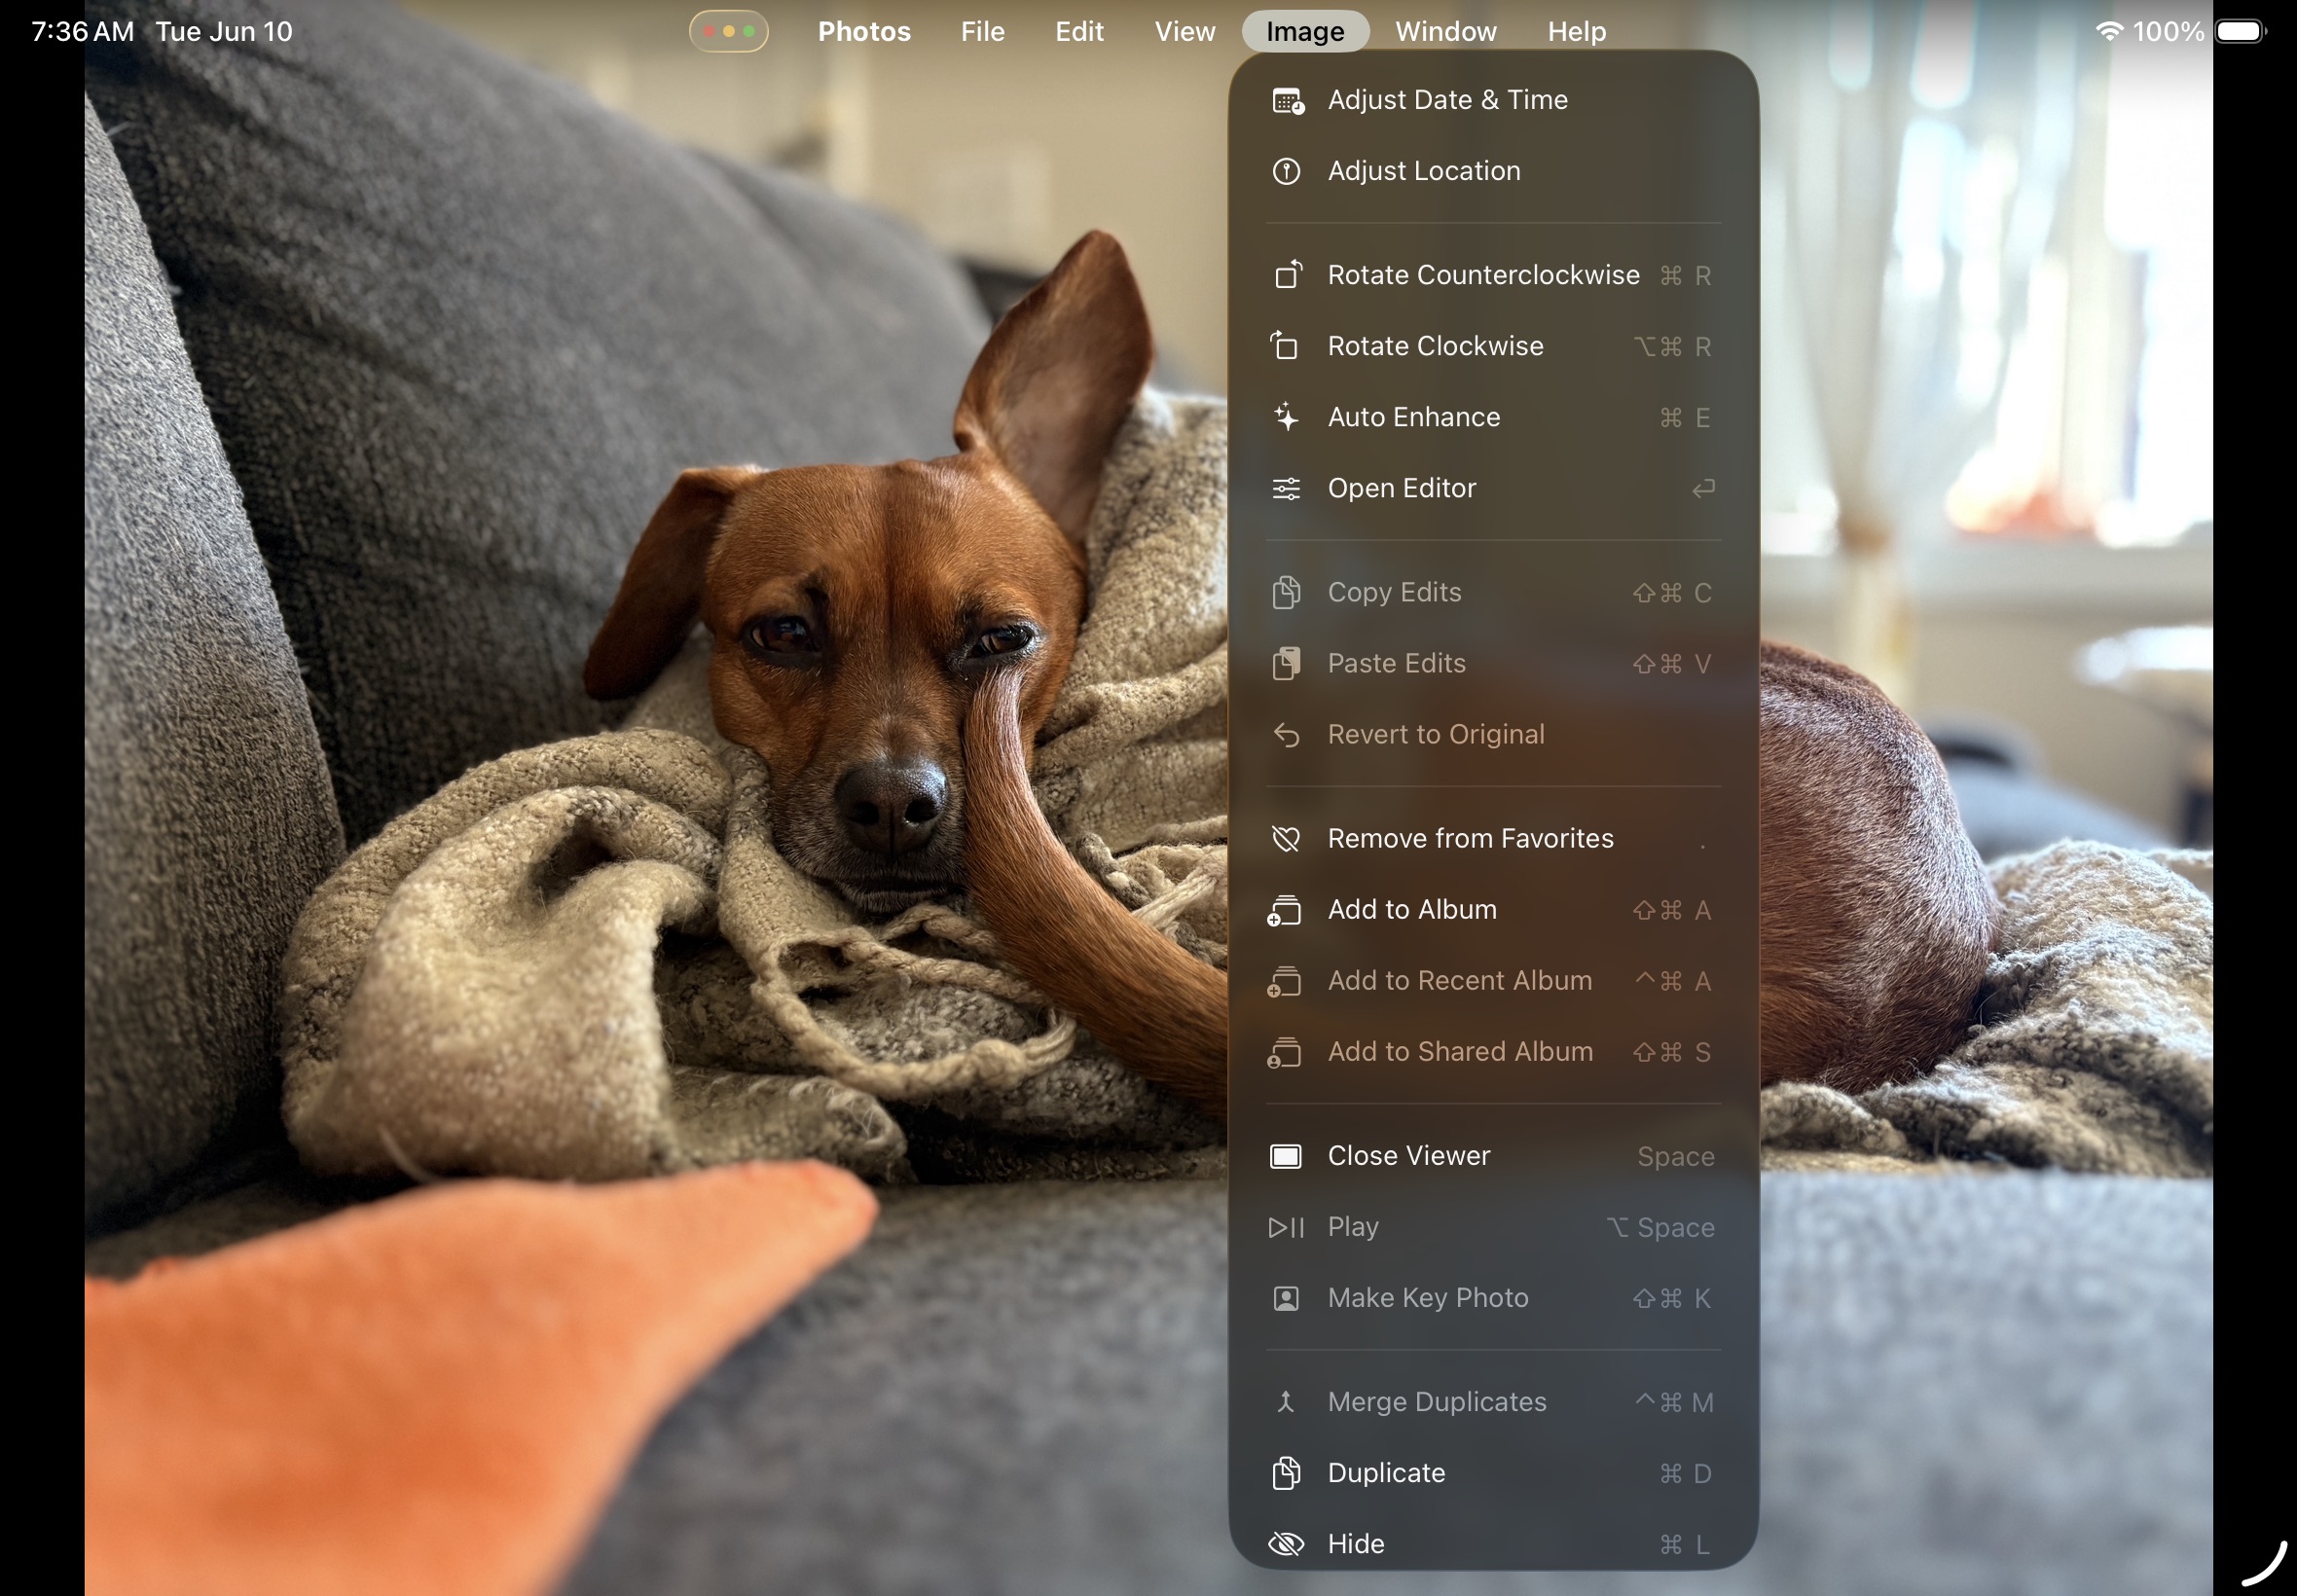Choose Add to Album label
The height and width of the screenshot is (1596, 2297).
(1412, 910)
